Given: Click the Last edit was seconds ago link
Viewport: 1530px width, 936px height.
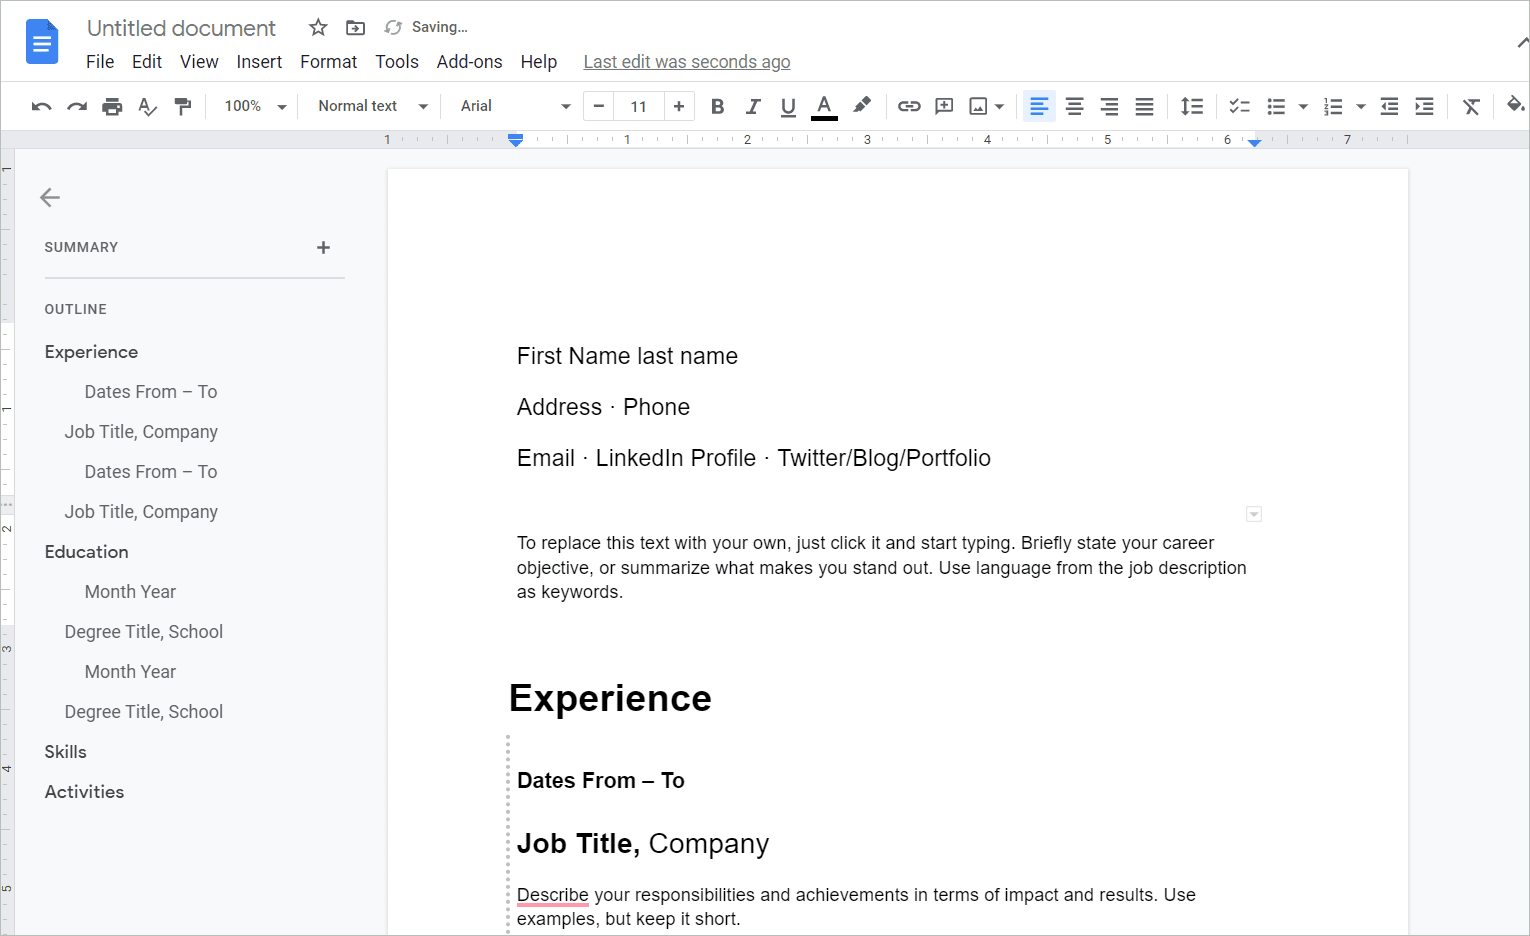Looking at the screenshot, I should coord(686,61).
